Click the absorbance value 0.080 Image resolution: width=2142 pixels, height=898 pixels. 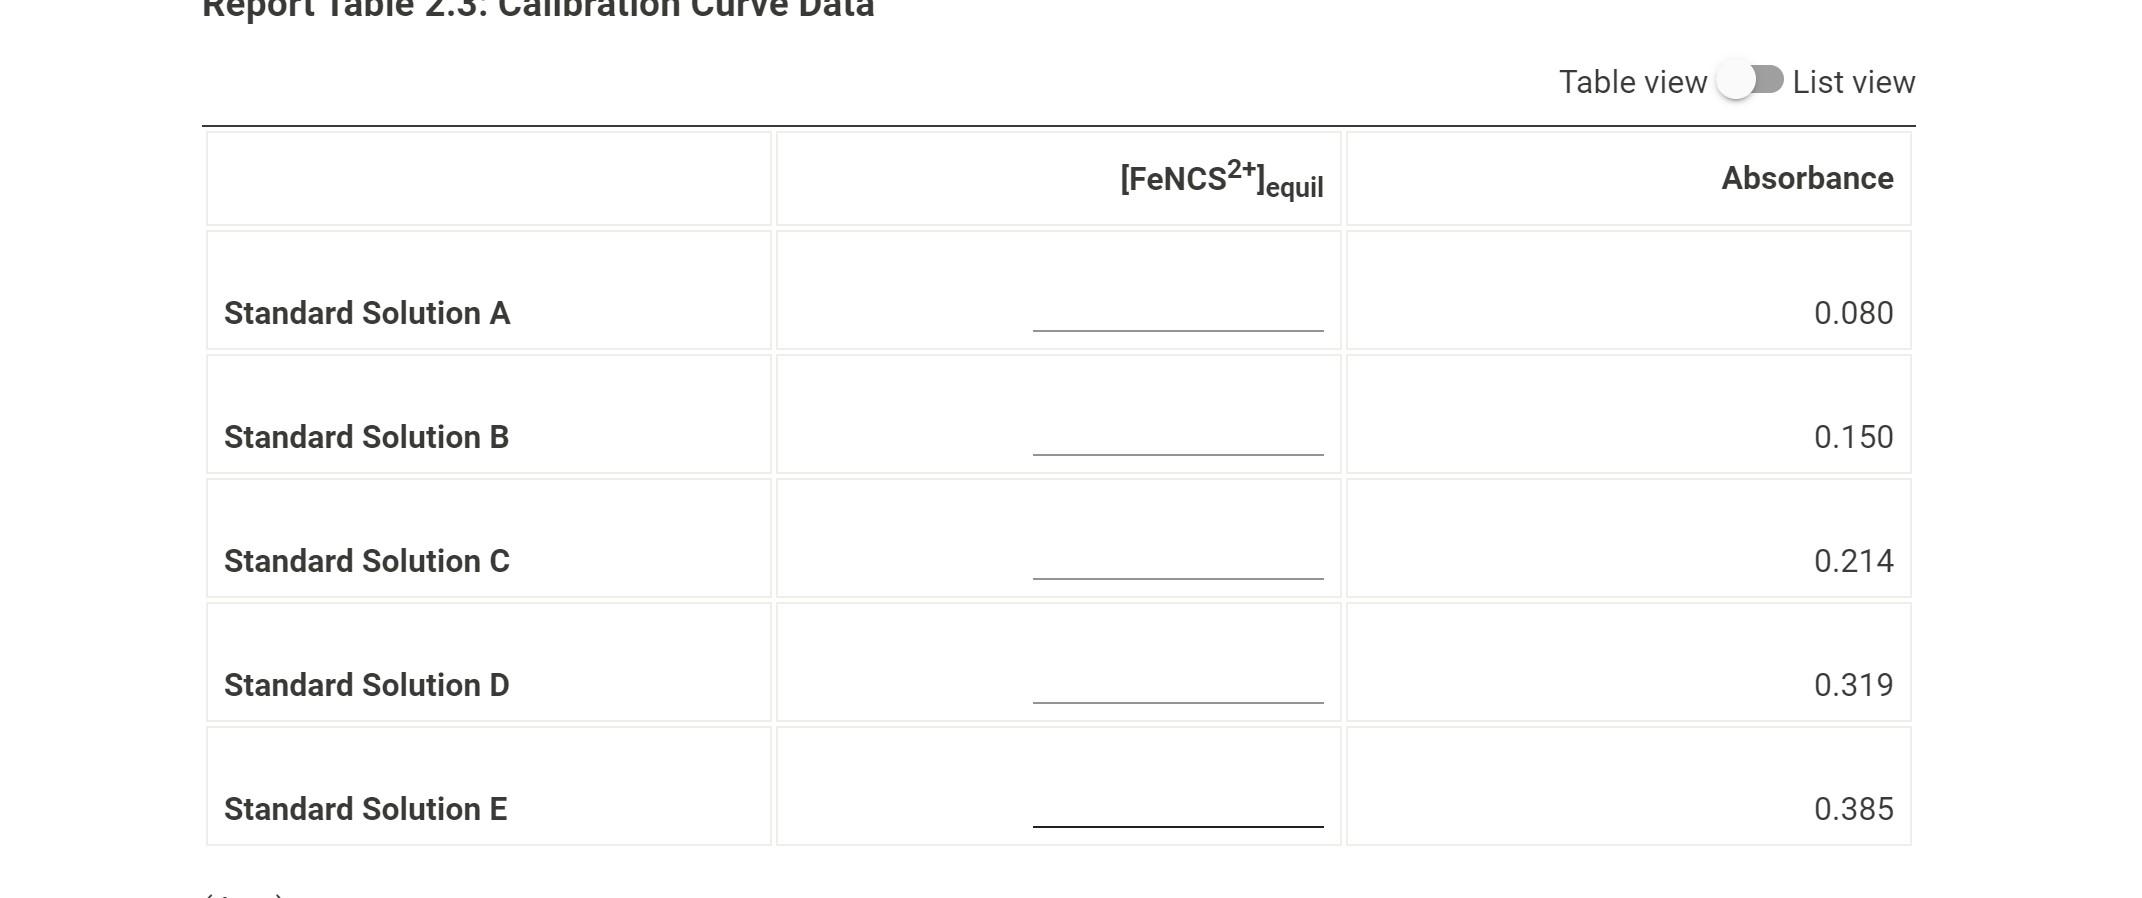click(x=1853, y=313)
